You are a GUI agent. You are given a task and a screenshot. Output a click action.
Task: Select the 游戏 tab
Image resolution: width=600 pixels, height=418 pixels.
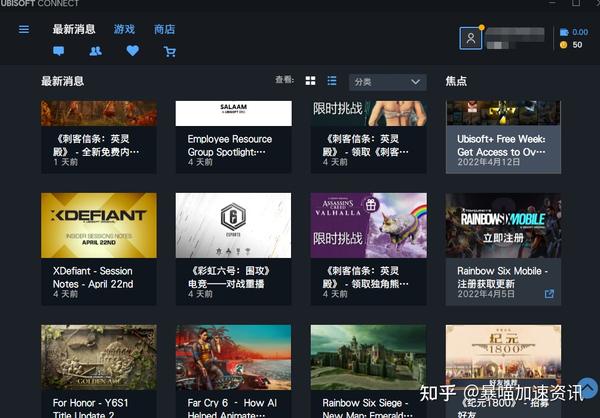[124, 29]
